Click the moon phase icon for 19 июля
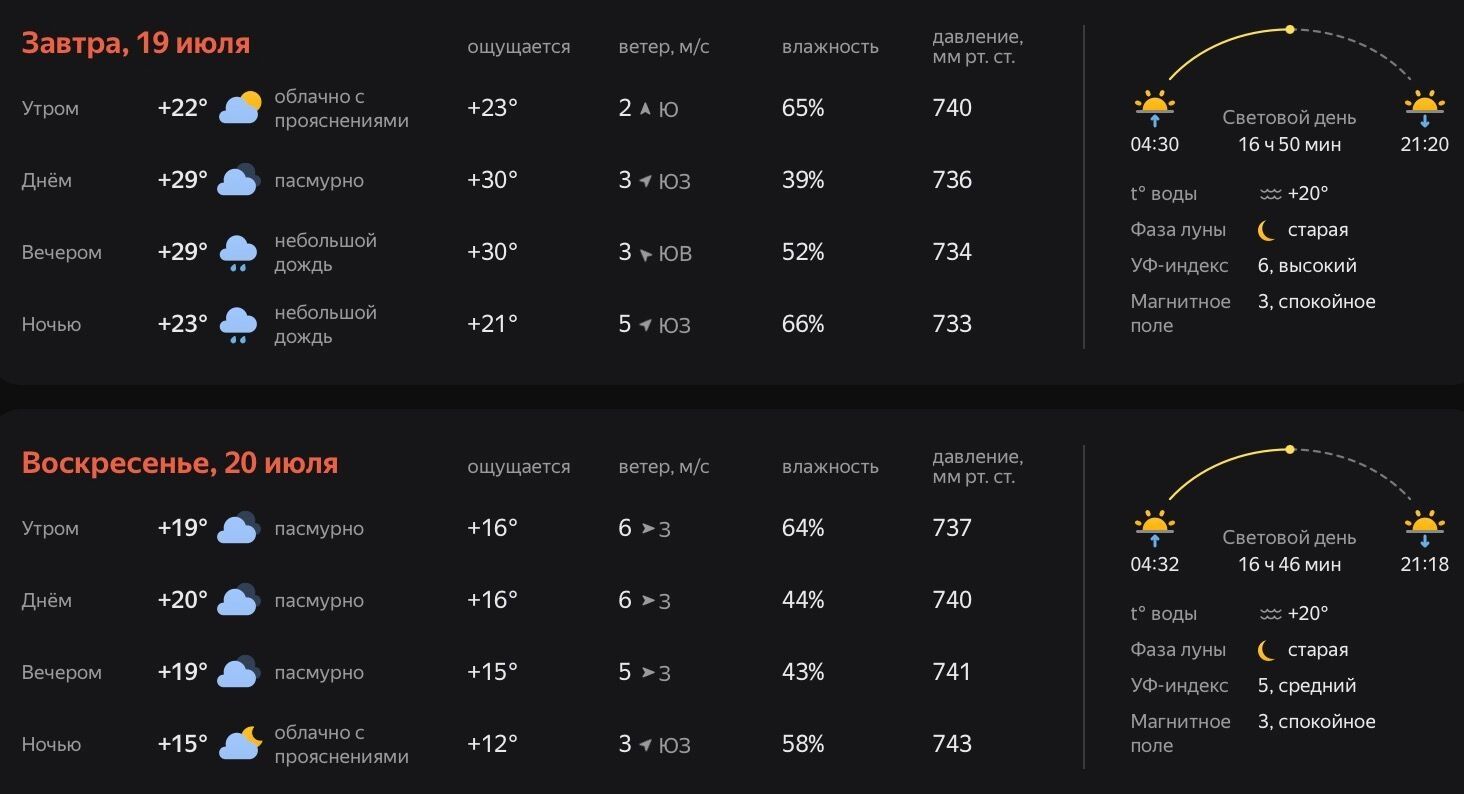 pos(1267,230)
